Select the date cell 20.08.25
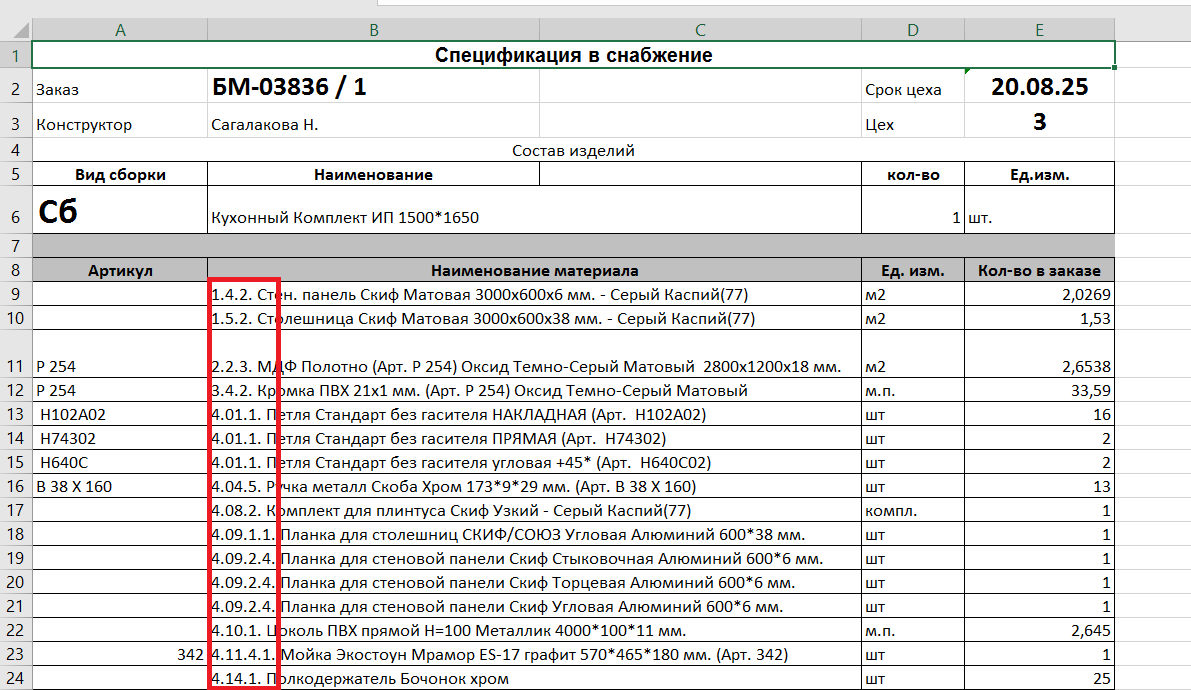Image resolution: width=1191 pixels, height=690 pixels. (x=1039, y=88)
